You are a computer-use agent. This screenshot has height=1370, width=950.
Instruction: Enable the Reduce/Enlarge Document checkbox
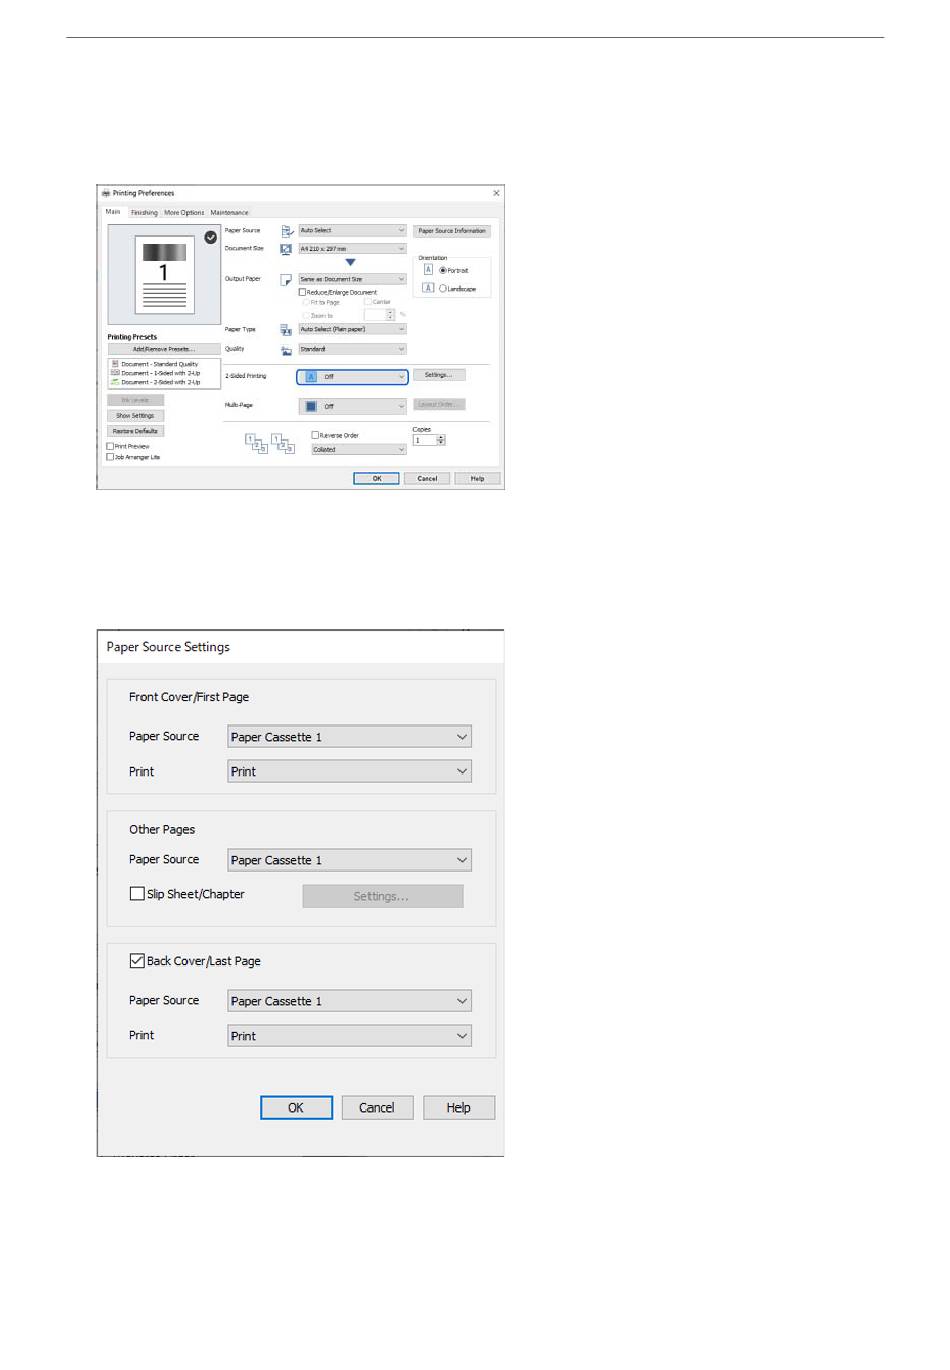(303, 292)
